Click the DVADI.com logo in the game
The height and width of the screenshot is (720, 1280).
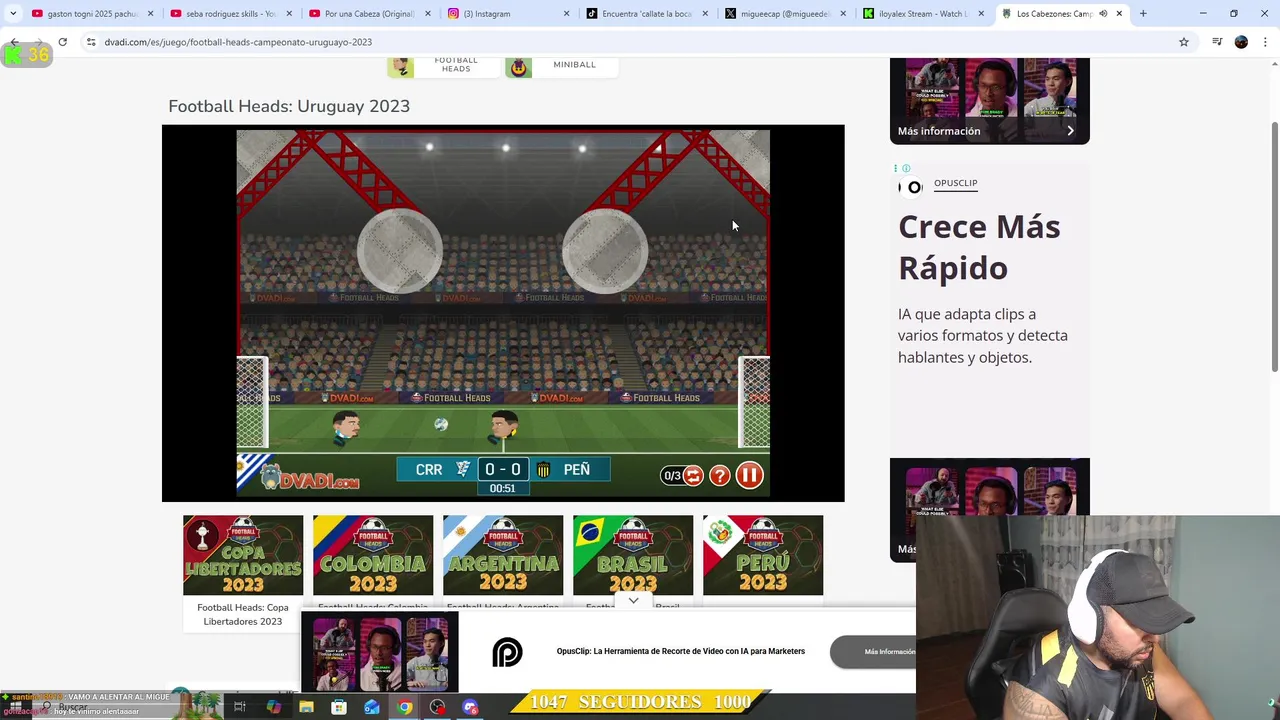click(x=309, y=477)
